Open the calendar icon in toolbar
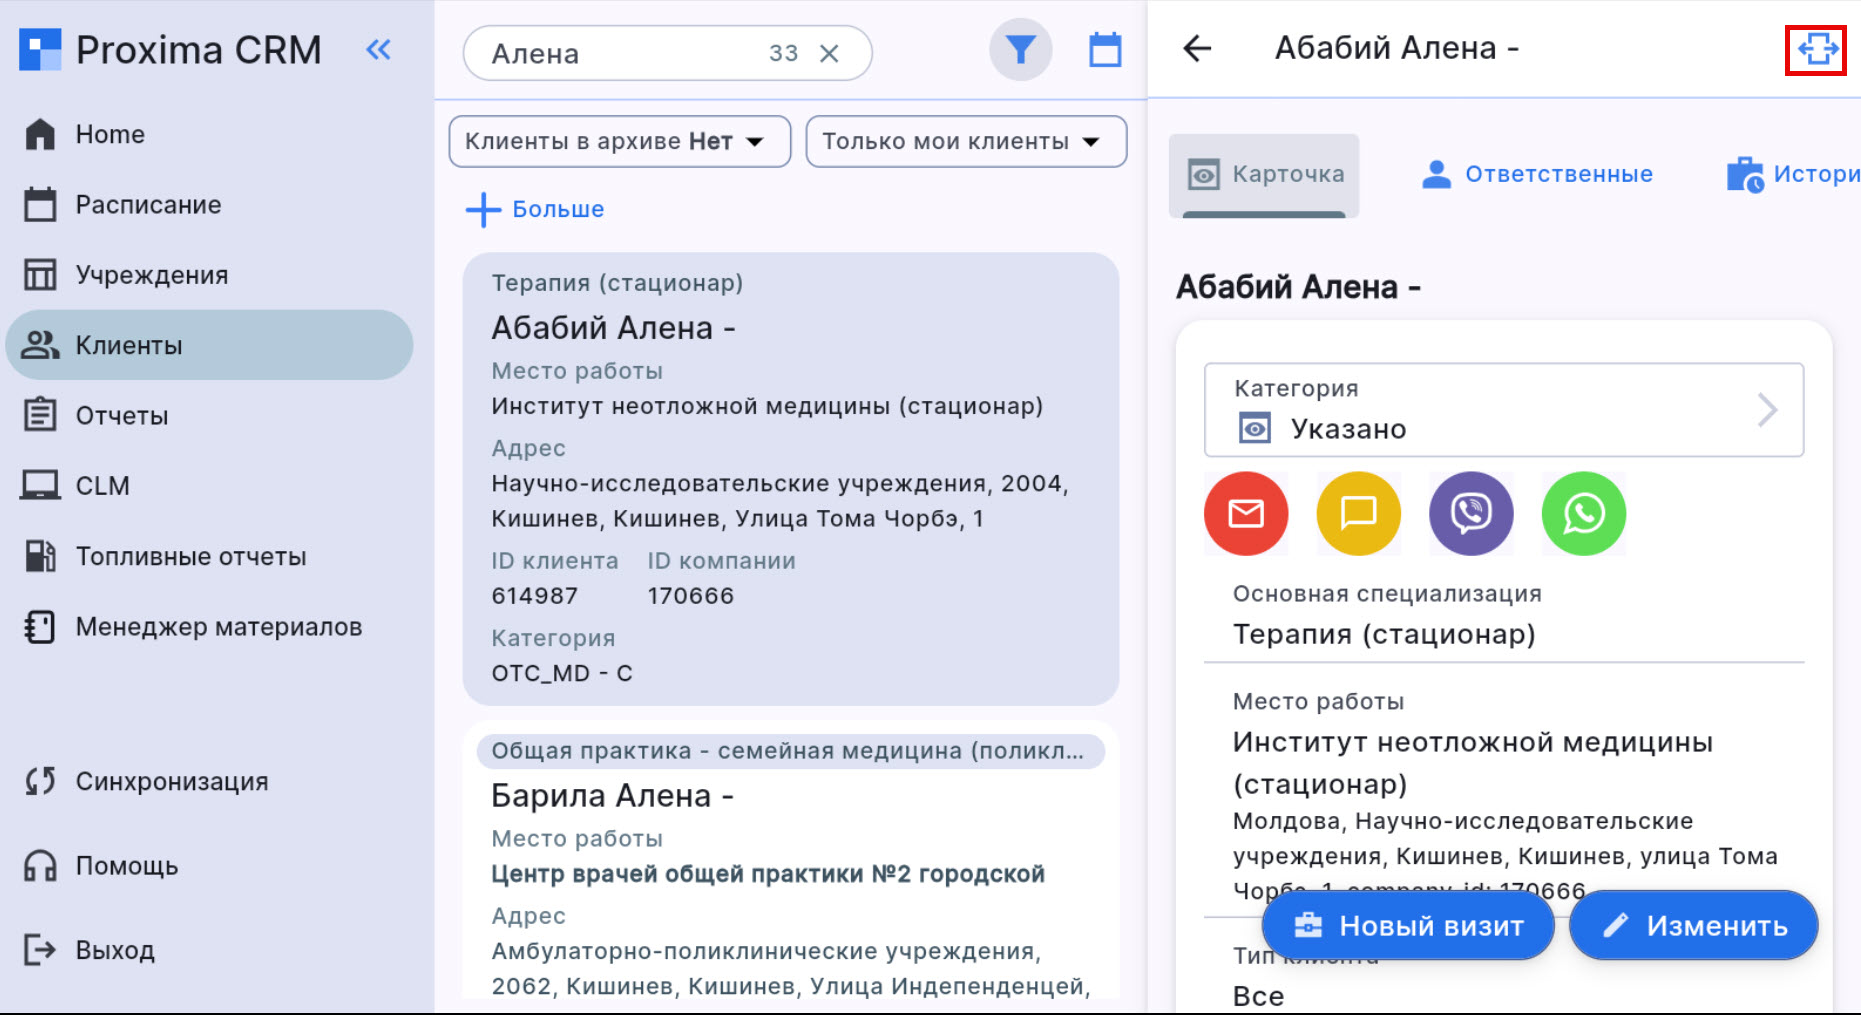This screenshot has height=1015, width=1861. (x=1105, y=50)
